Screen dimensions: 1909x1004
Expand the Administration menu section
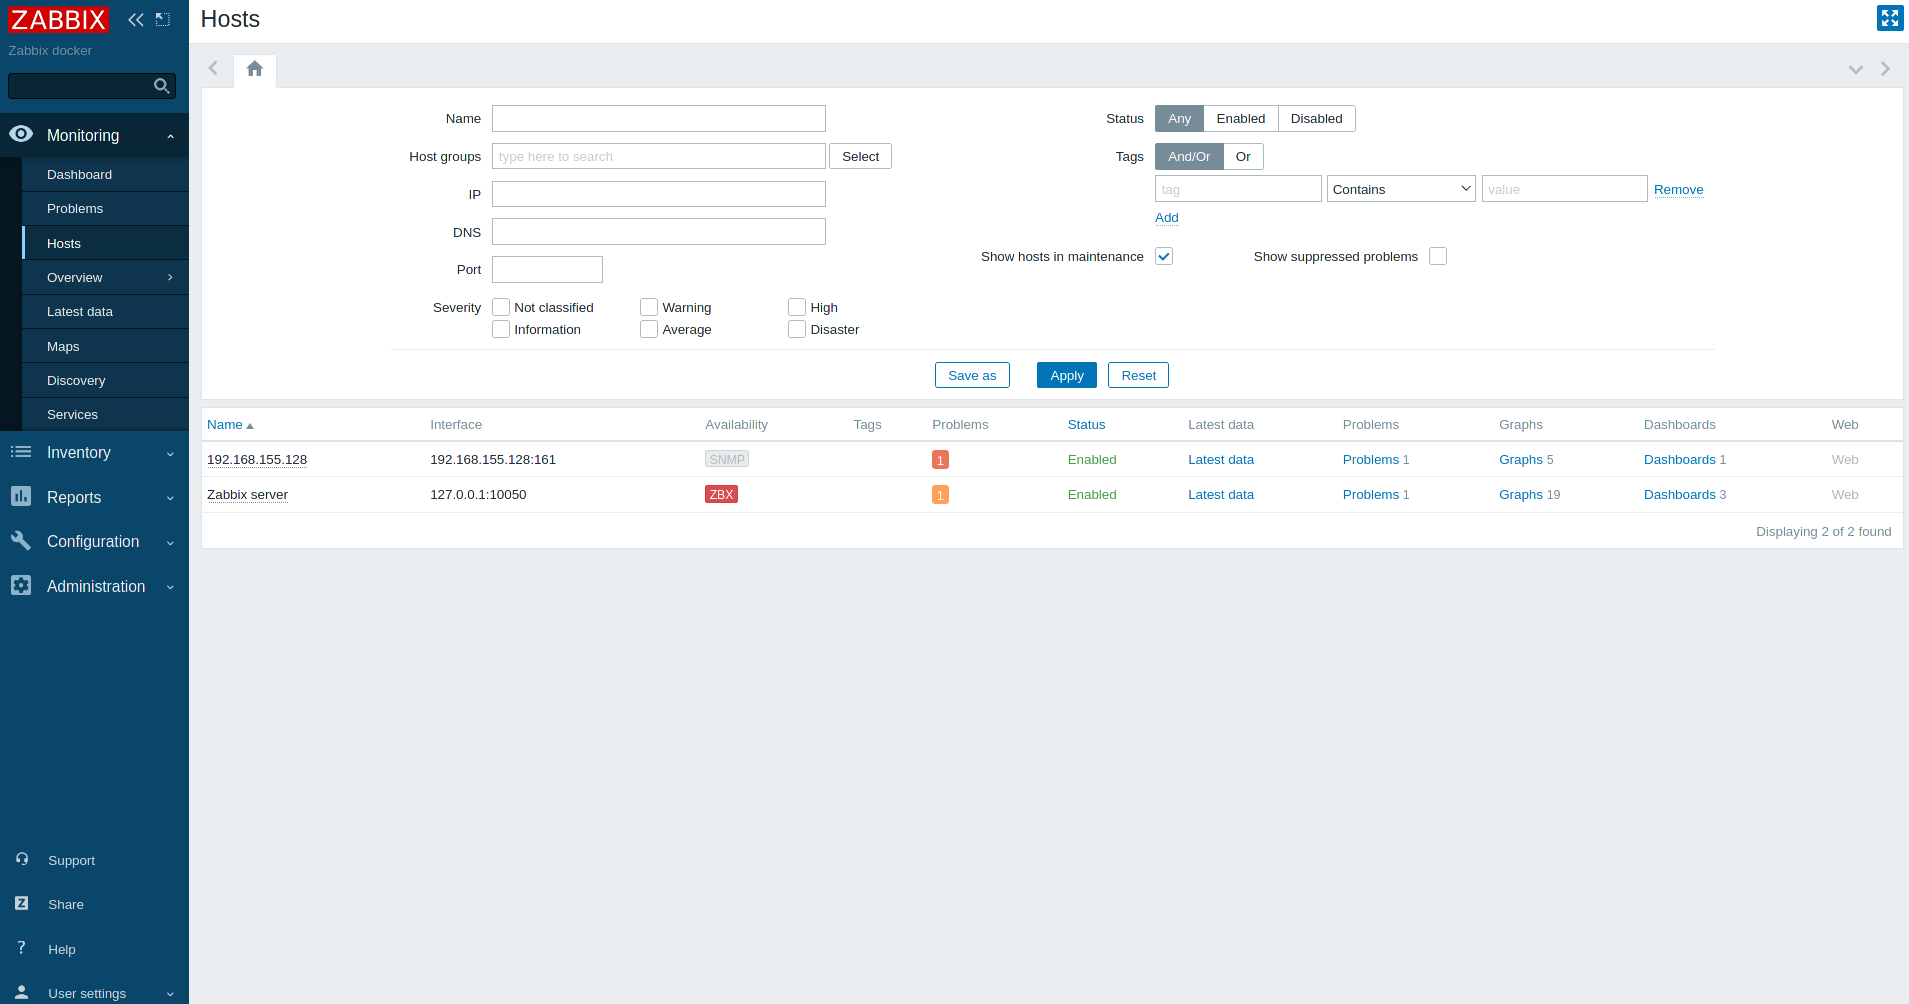coord(96,587)
